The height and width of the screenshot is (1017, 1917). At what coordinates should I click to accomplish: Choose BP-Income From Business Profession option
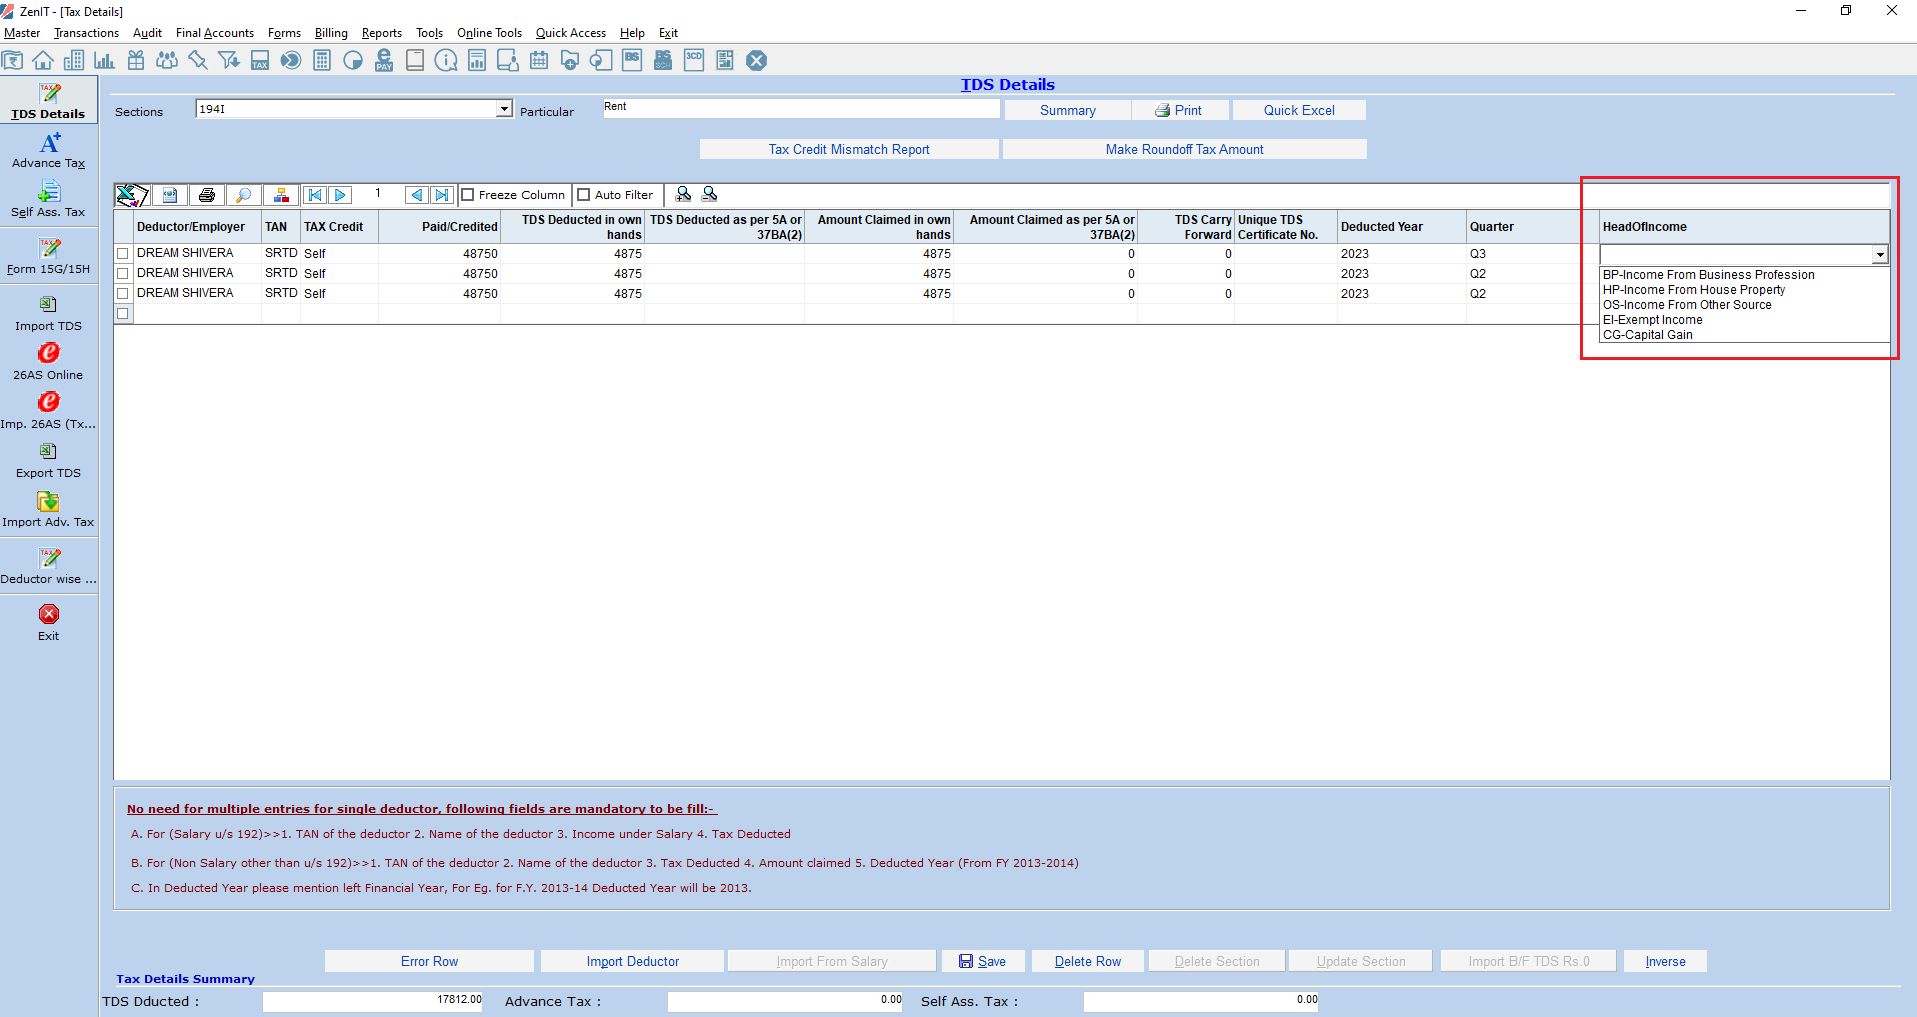click(x=1708, y=275)
